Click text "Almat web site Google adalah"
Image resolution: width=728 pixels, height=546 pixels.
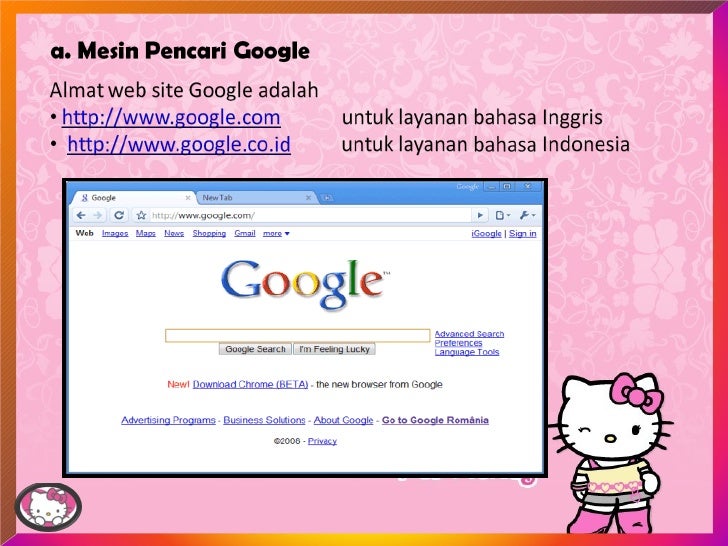tap(184, 90)
